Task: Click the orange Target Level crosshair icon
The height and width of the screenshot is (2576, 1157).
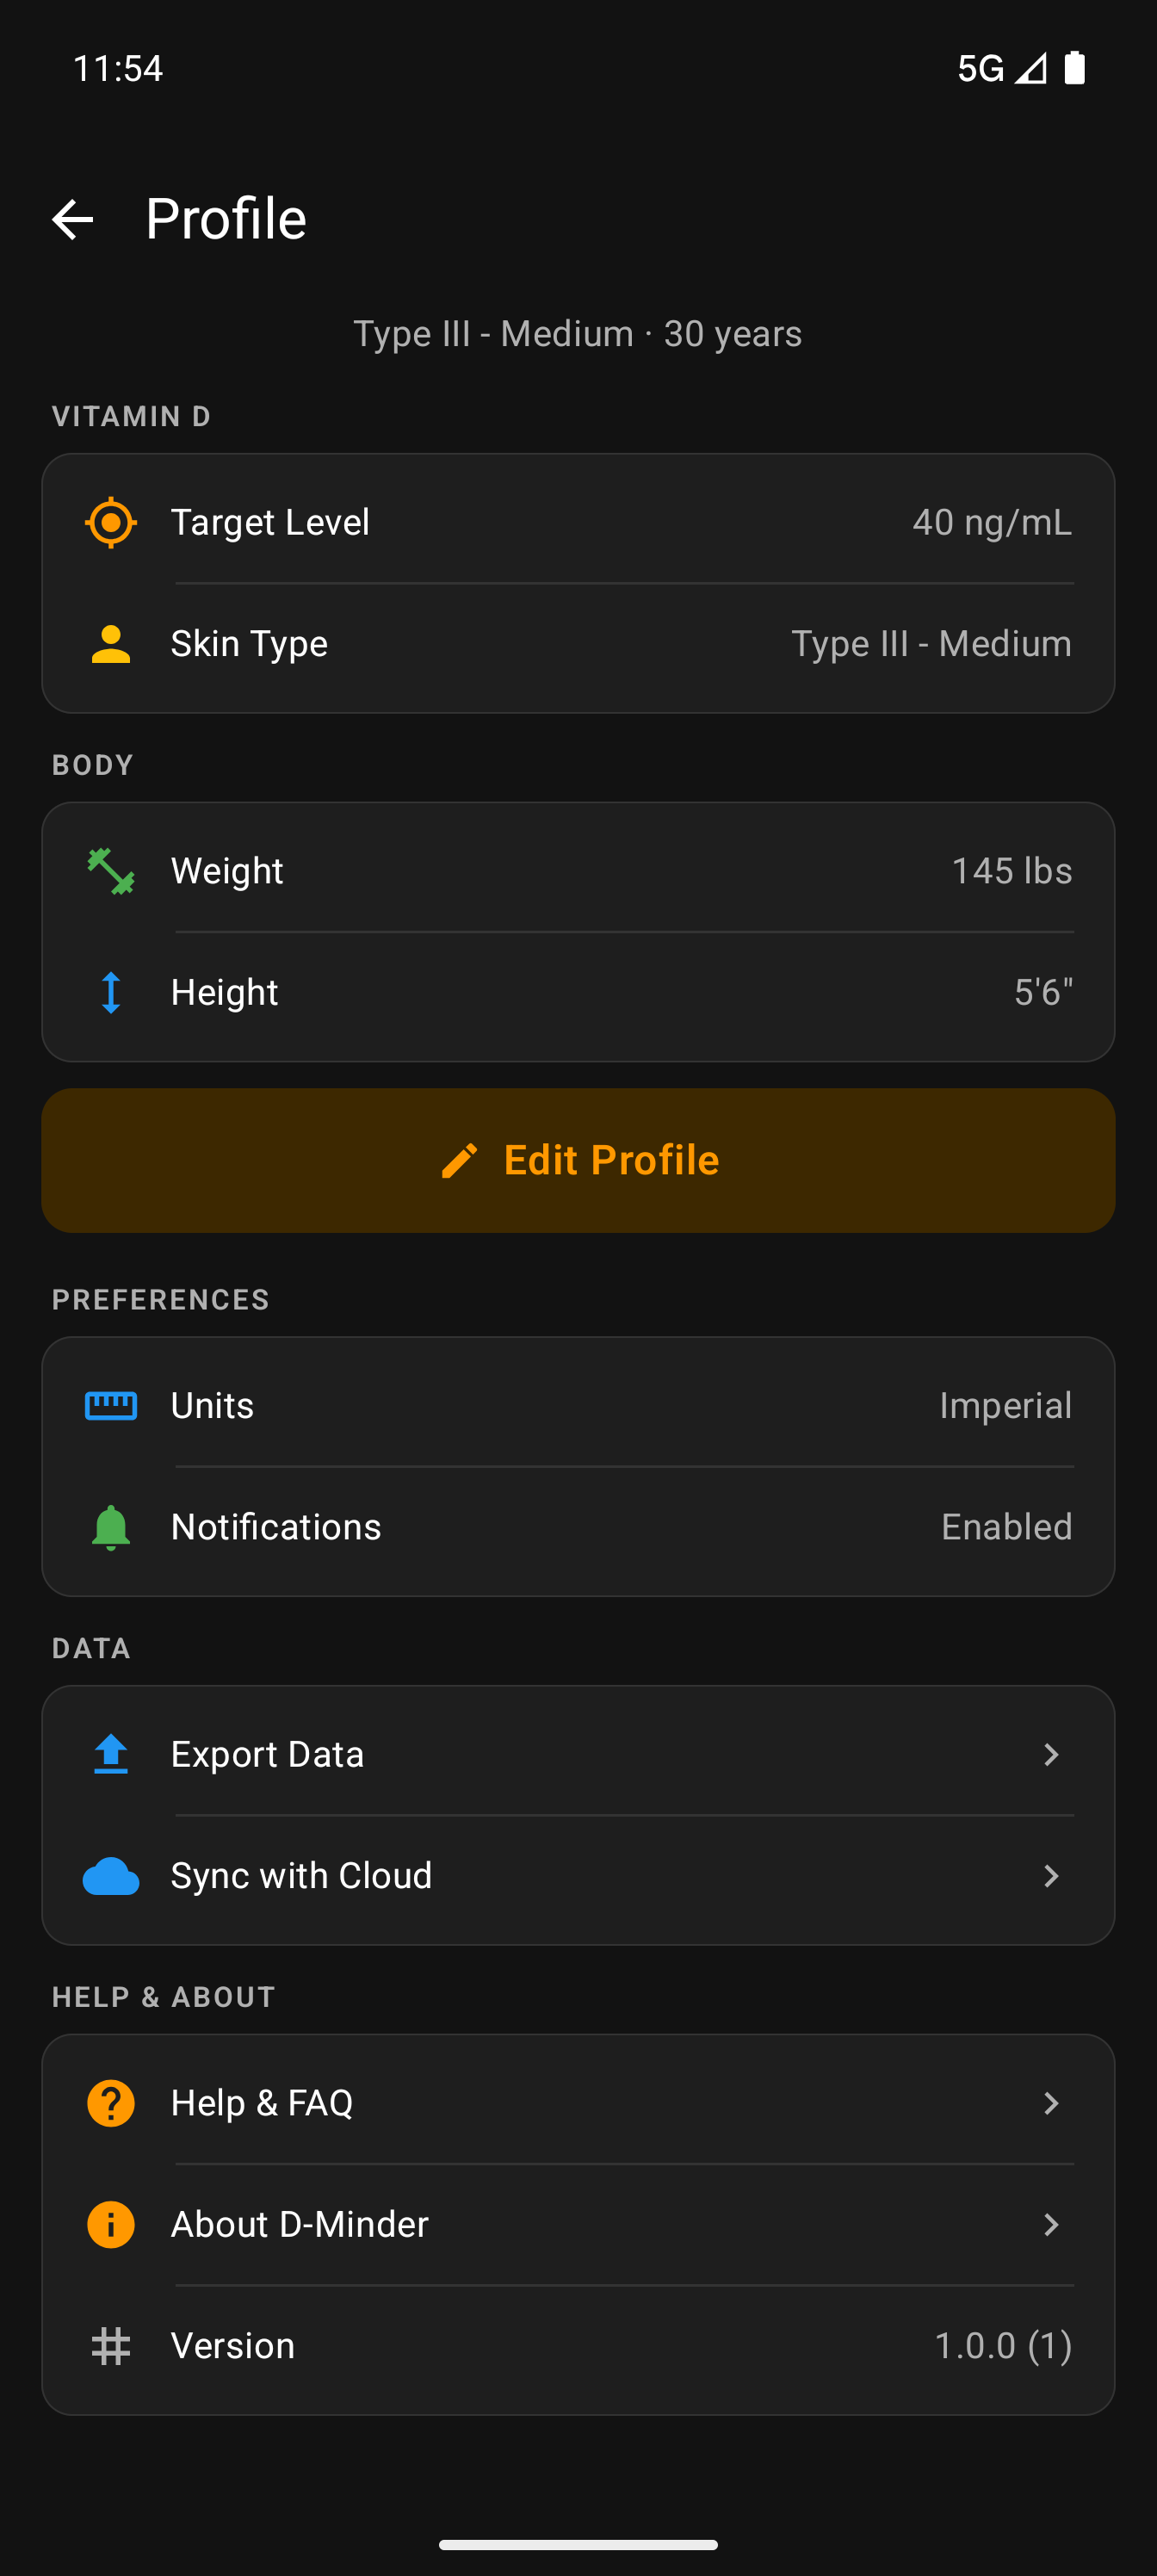Action: tap(111, 522)
